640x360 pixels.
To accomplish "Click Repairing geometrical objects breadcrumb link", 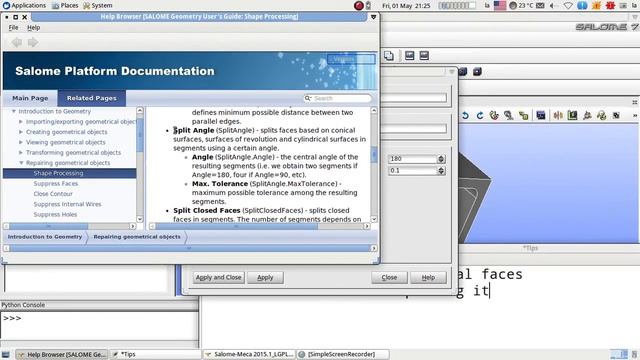I will [x=137, y=237].
